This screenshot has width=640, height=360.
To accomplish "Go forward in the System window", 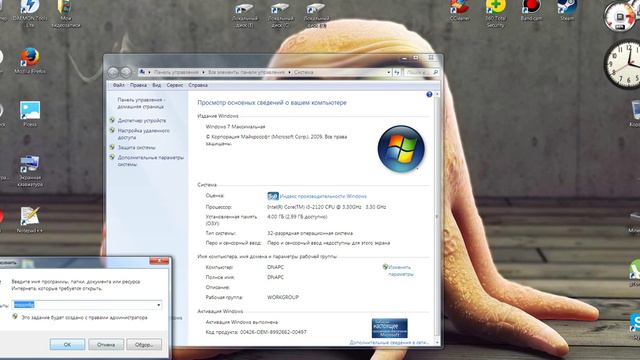I will tap(126, 72).
